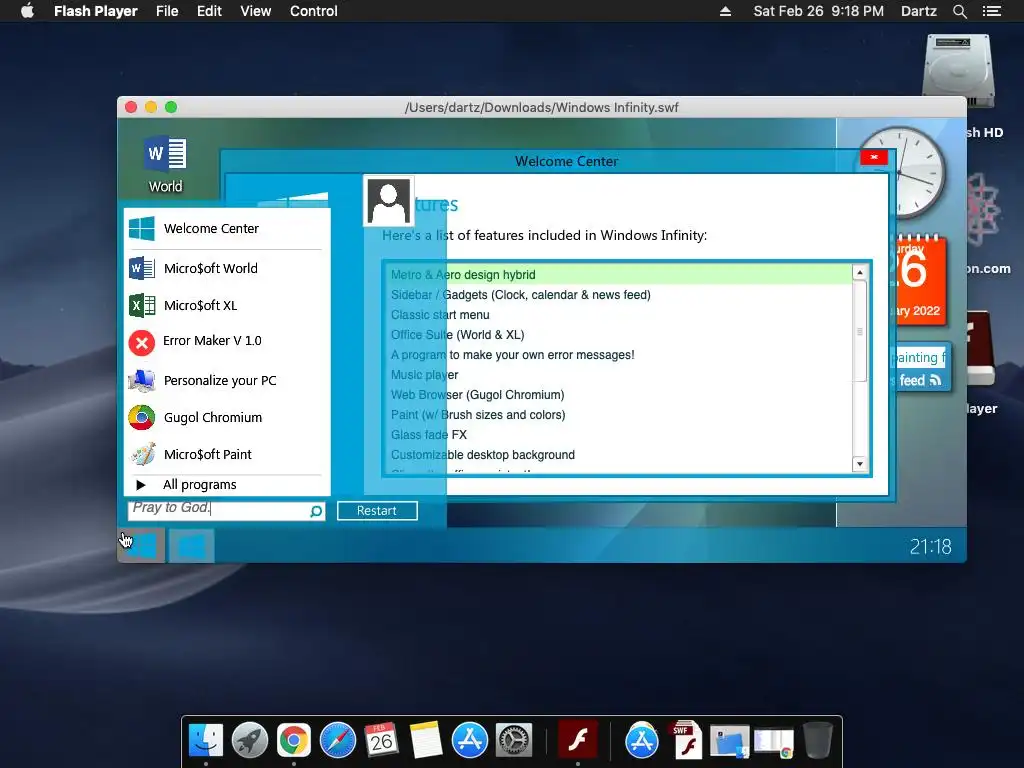Close the Welcome Center window
This screenshot has height=768, width=1024.
pos(874,157)
